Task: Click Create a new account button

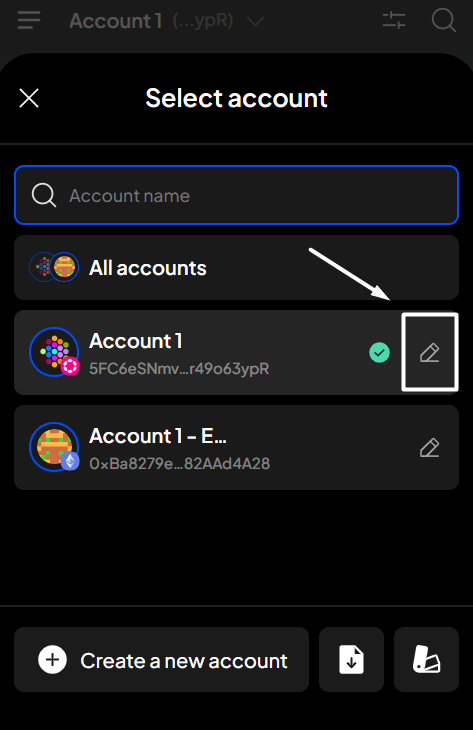Action: pyautogui.click(x=162, y=659)
